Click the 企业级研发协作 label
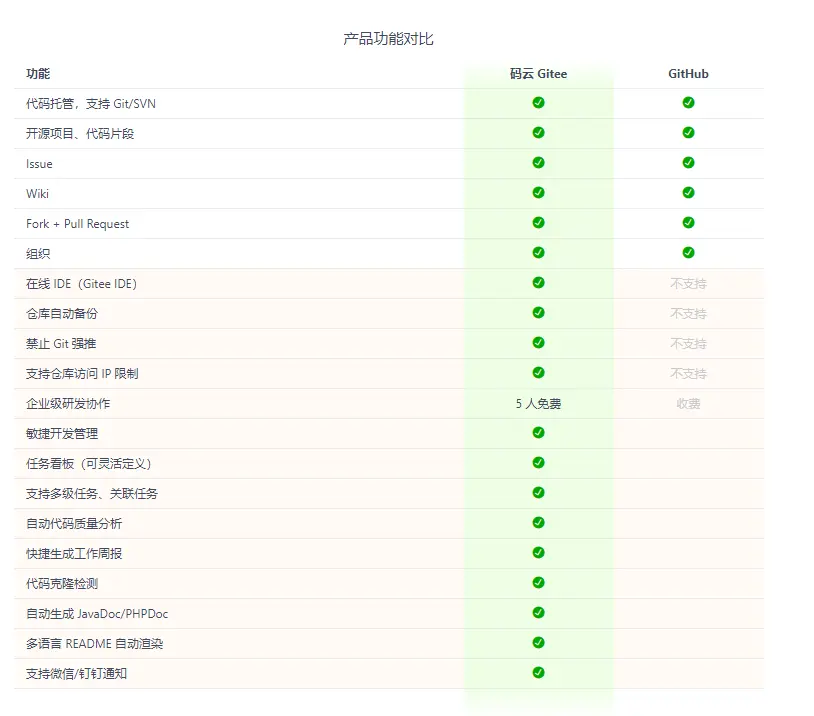The image size is (814, 716). pos(68,404)
